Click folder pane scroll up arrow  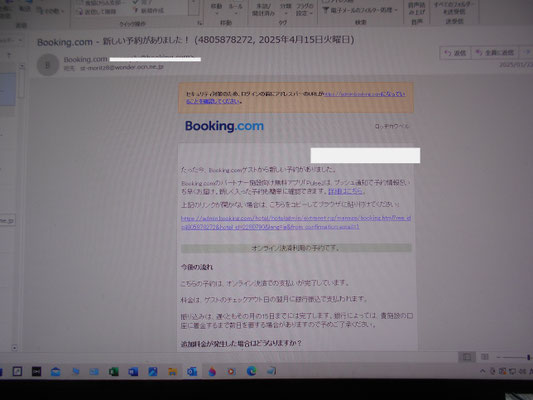[22, 67]
